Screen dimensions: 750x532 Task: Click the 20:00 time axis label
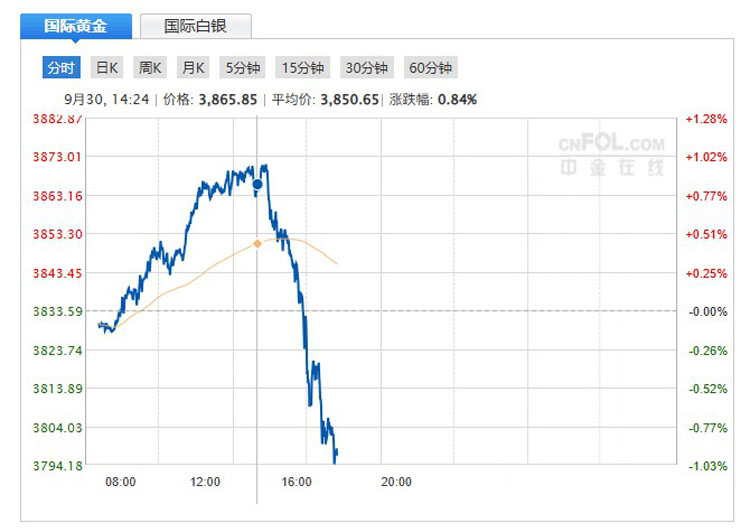point(397,482)
